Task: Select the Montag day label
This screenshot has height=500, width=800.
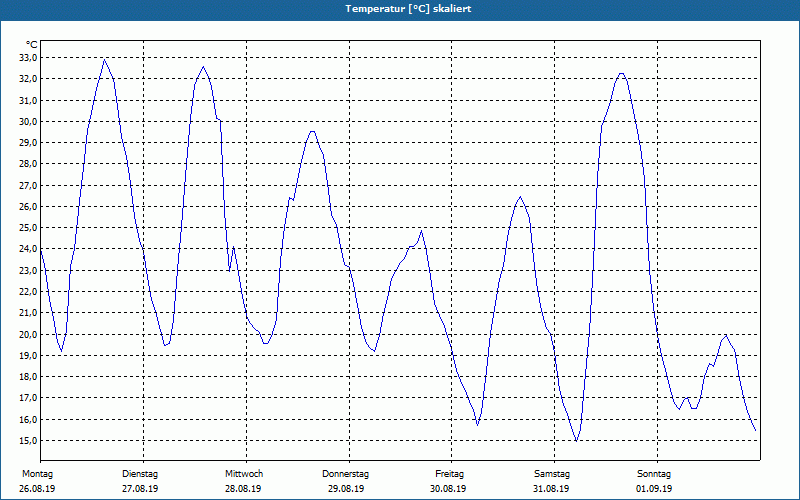Action: (37, 474)
